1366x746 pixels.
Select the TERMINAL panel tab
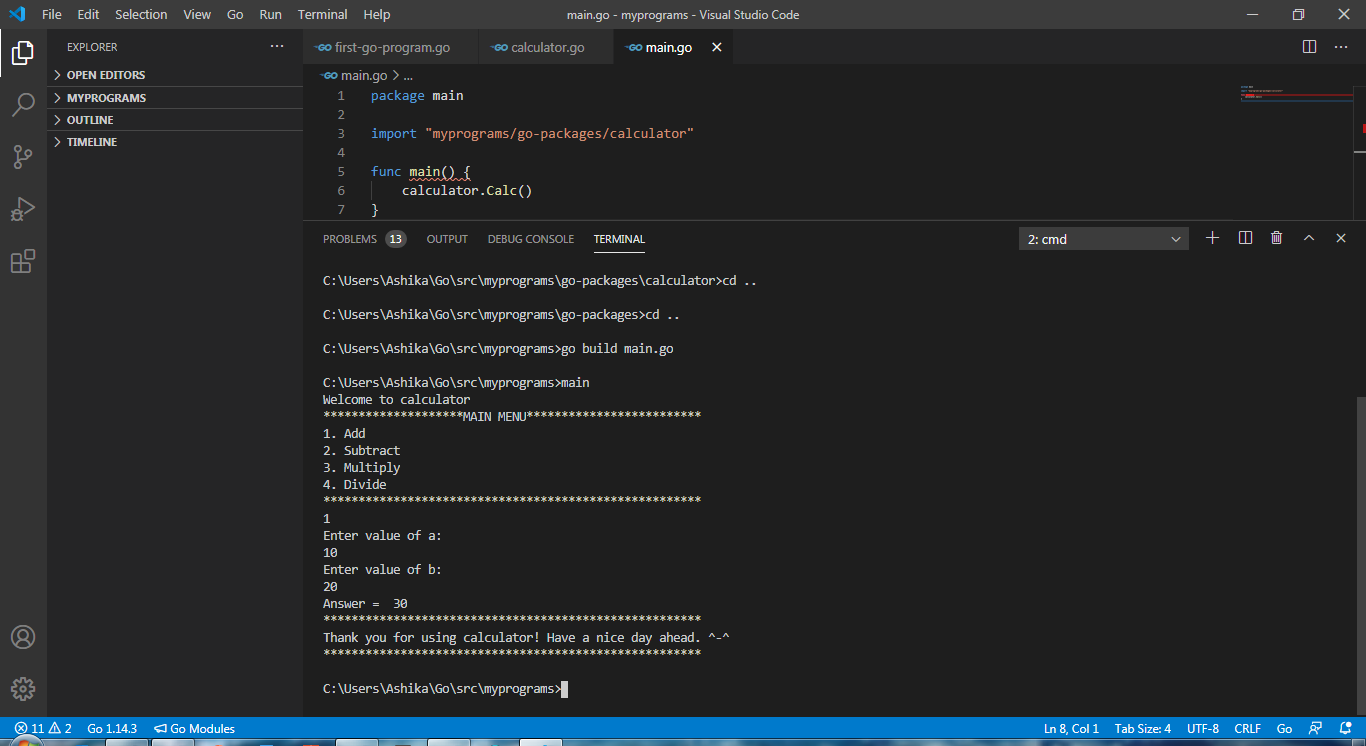(619, 239)
